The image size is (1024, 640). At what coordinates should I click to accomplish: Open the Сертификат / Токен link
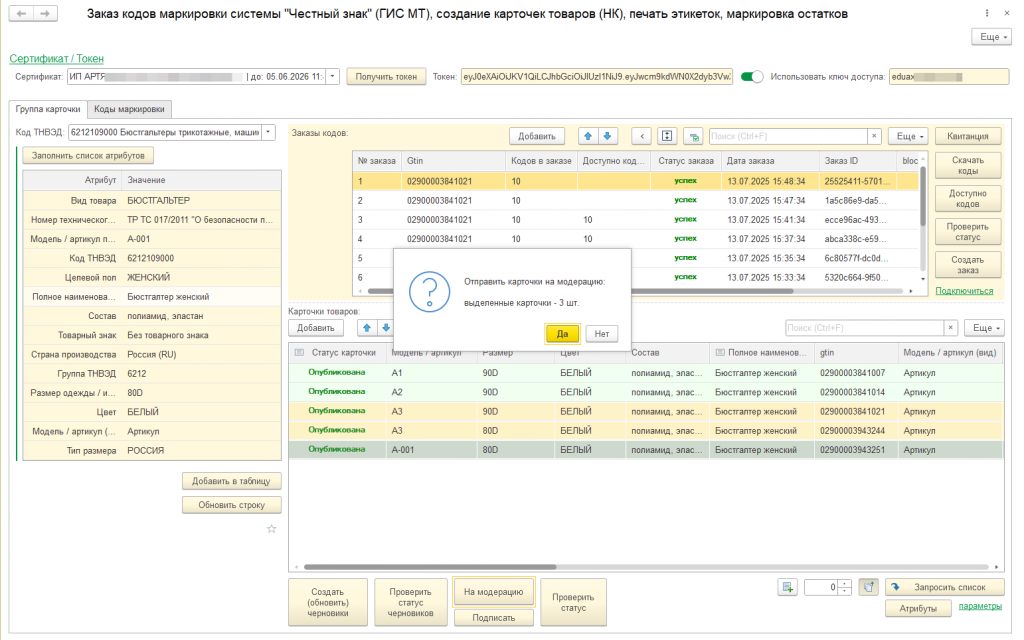(56, 59)
